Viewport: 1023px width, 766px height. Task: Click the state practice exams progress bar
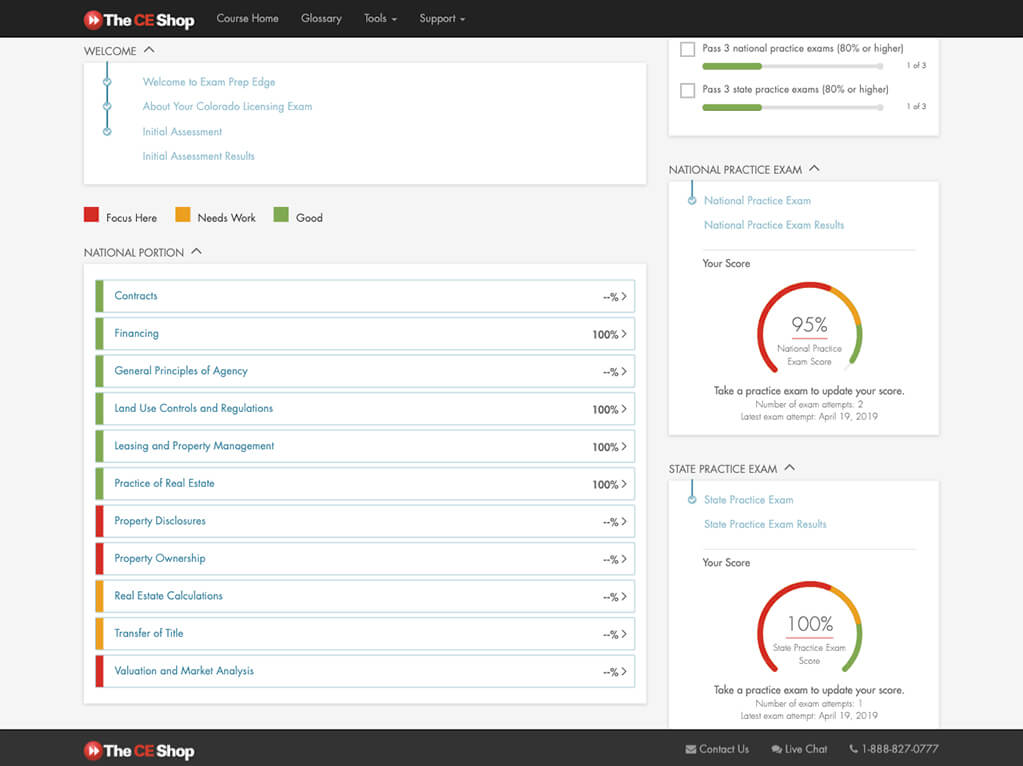pyautogui.click(x=792, y=107)
